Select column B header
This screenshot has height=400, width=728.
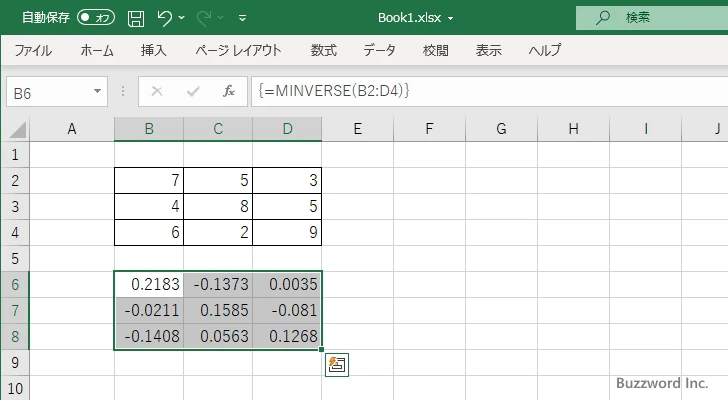click(149, 129)
